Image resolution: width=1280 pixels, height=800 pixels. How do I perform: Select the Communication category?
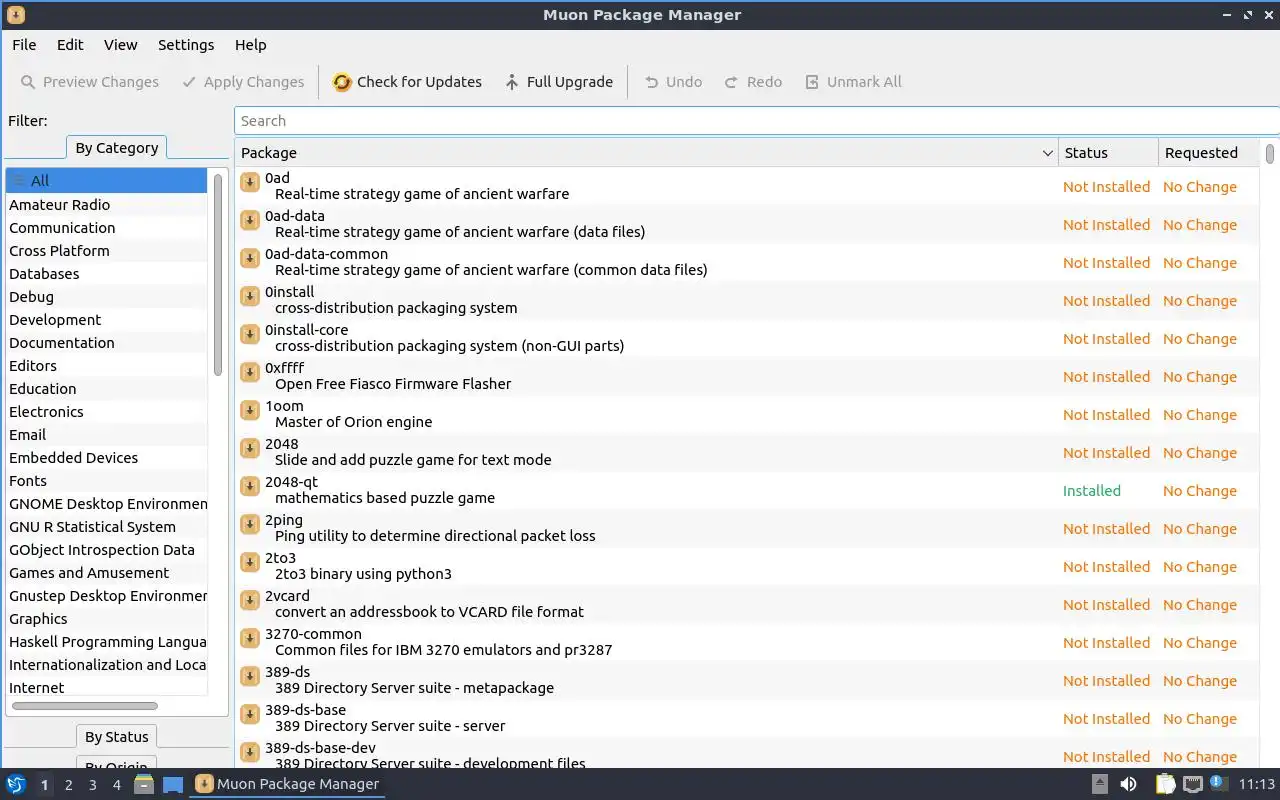(106, 228)
